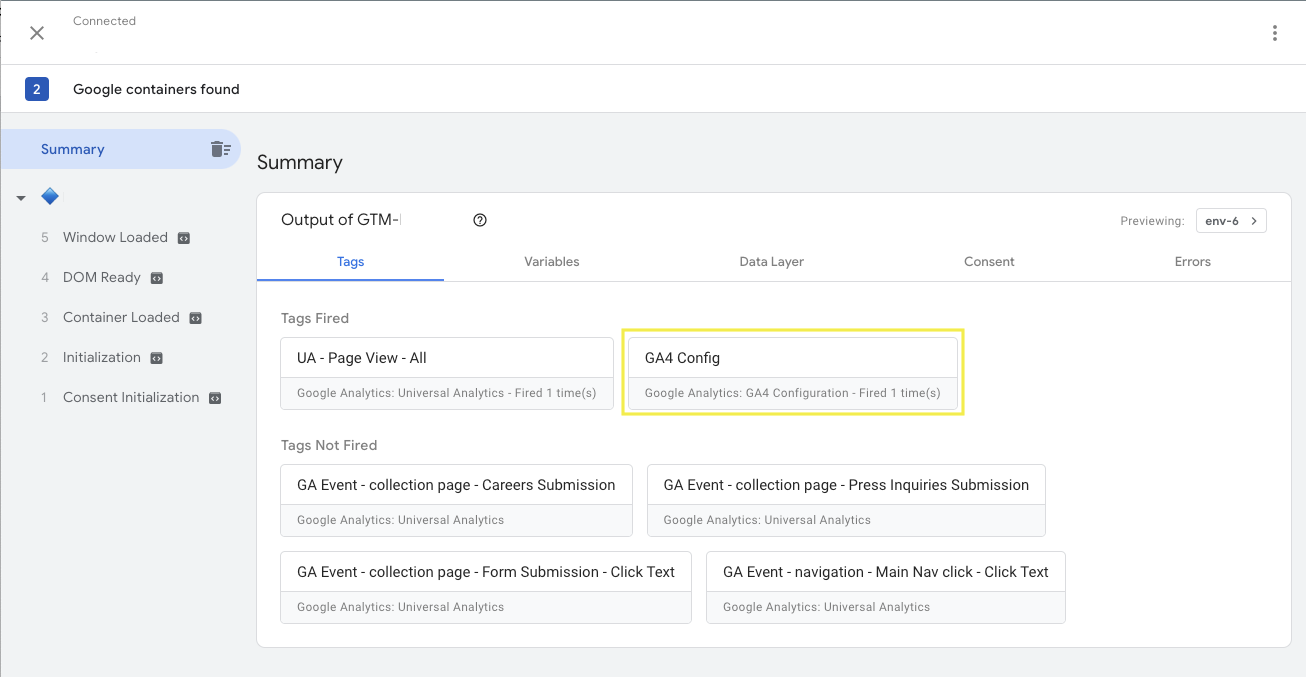Click the help icon beside GTM output

click(x=480, y=220)
